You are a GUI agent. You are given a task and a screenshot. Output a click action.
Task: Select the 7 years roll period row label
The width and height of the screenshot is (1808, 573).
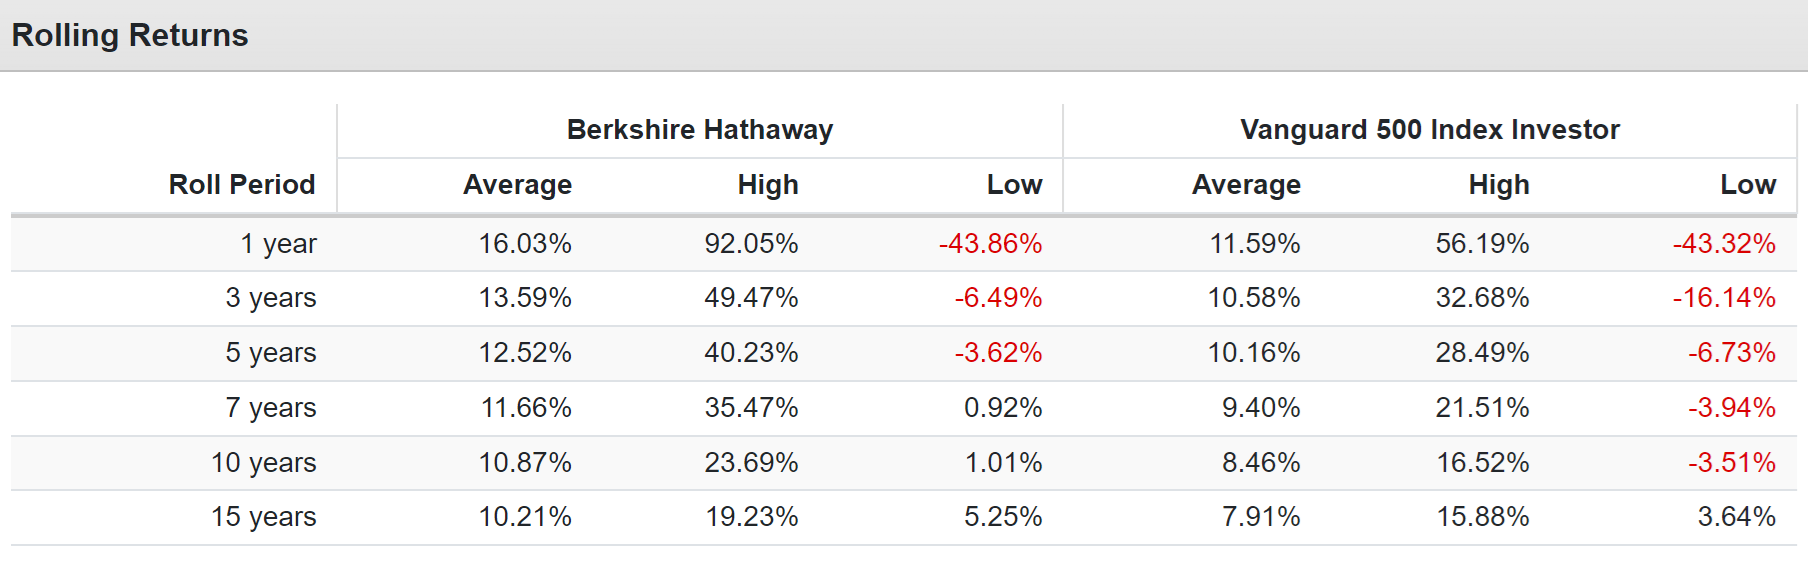pyautogui.click(x=270, y=408)
